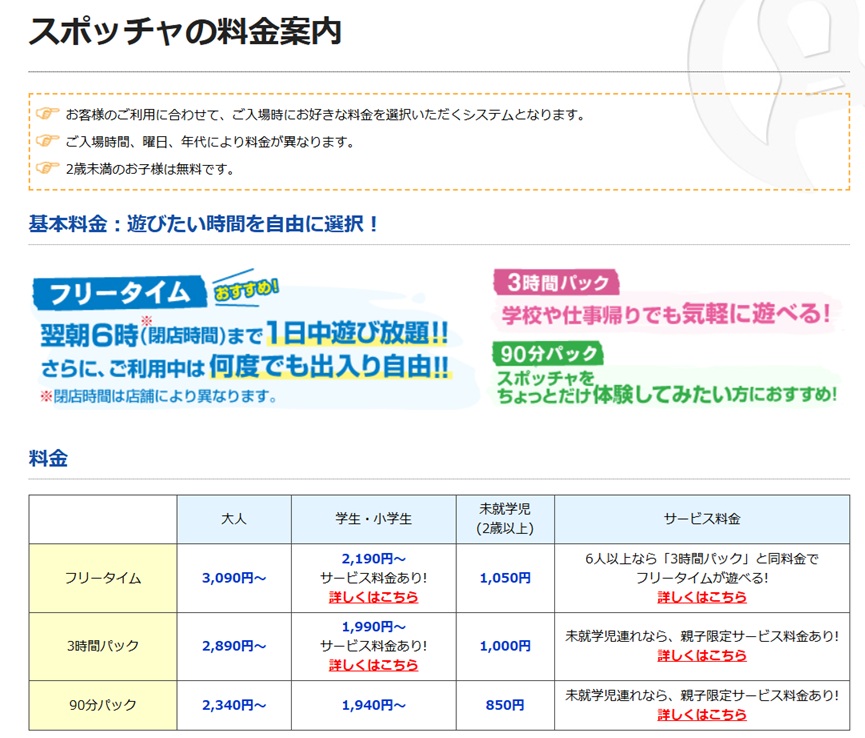Follow 詳しくはこちら in 90分パック service fee cell
The width and height of the screenshot is (865, 738).
pyautogui.click(x=701, y=715)
